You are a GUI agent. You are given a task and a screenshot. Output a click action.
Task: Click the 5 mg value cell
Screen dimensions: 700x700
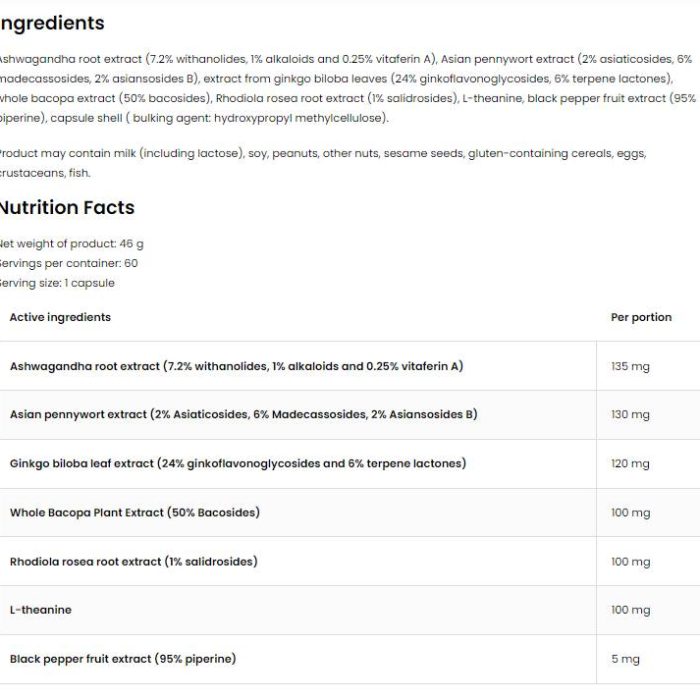[x=625, y=659]
